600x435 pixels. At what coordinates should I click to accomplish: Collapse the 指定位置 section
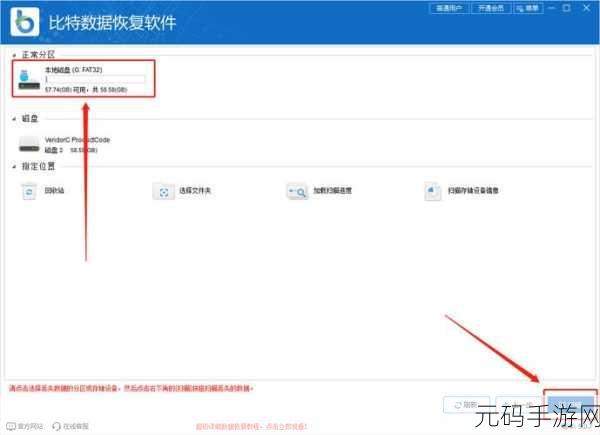14,166
